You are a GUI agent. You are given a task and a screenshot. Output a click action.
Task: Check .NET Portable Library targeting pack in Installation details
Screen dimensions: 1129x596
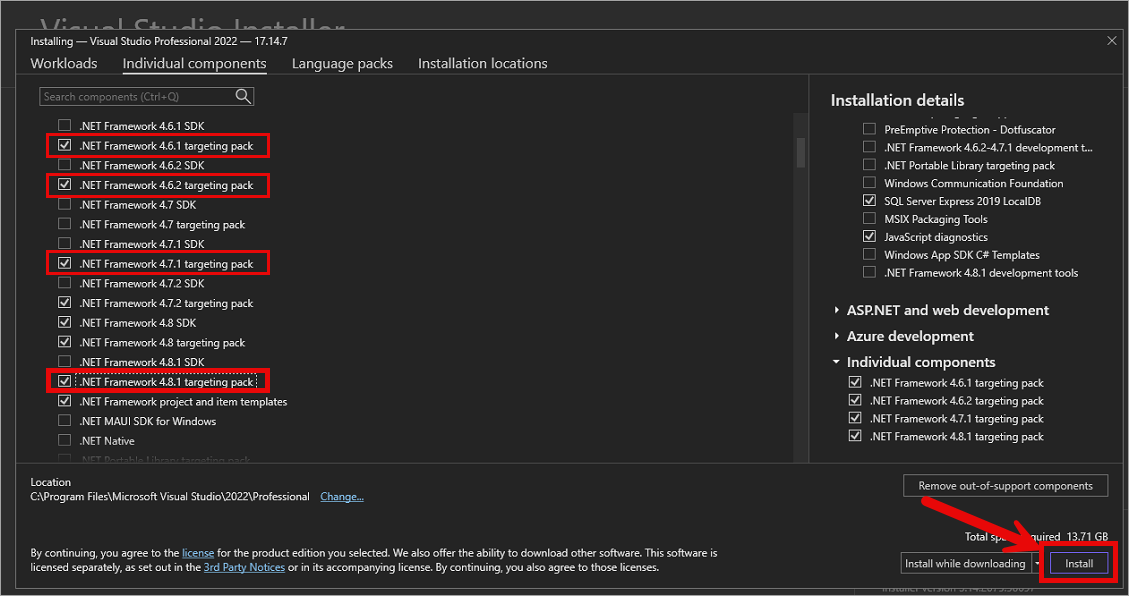(870, 165)
